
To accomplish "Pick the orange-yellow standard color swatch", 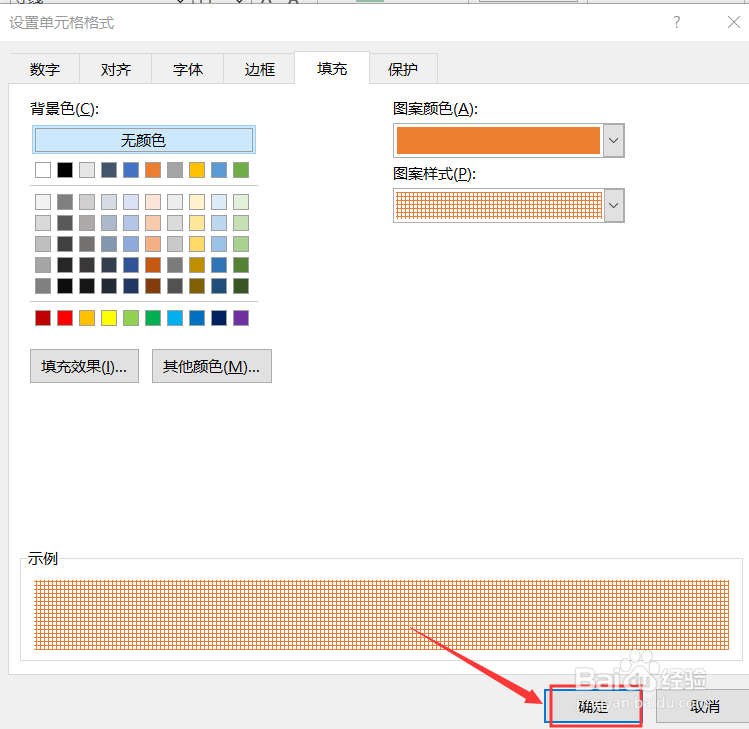I will pyautogui.click(x=87, y=318).
